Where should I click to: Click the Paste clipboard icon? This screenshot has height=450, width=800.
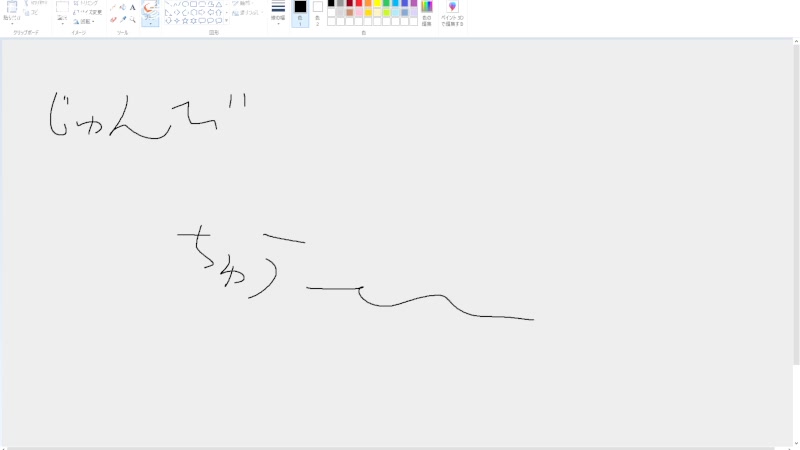click(11, 8)
